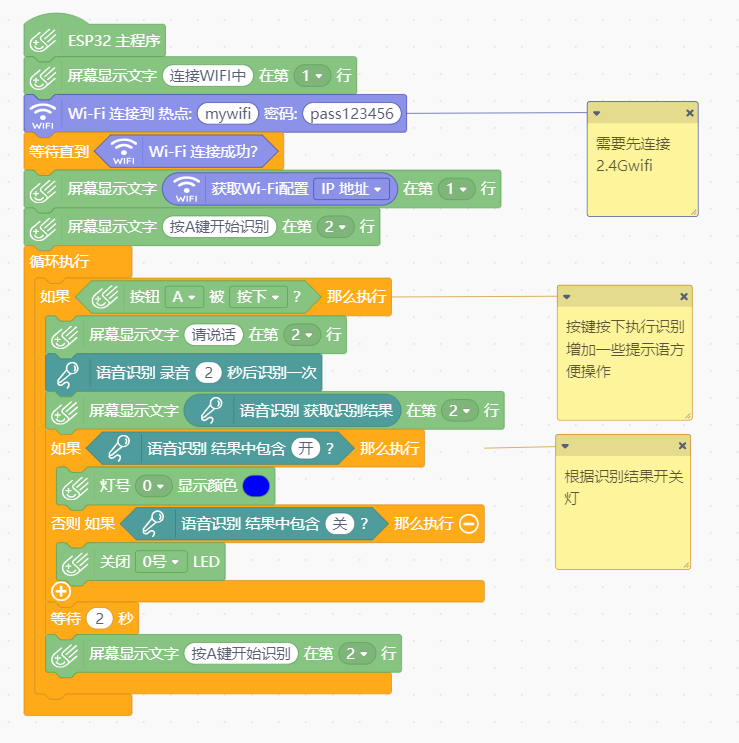This screenshot has height=743, width=739.
Task: Click the icon of the 连接WIFI中 display block
Action: [43, 77]
